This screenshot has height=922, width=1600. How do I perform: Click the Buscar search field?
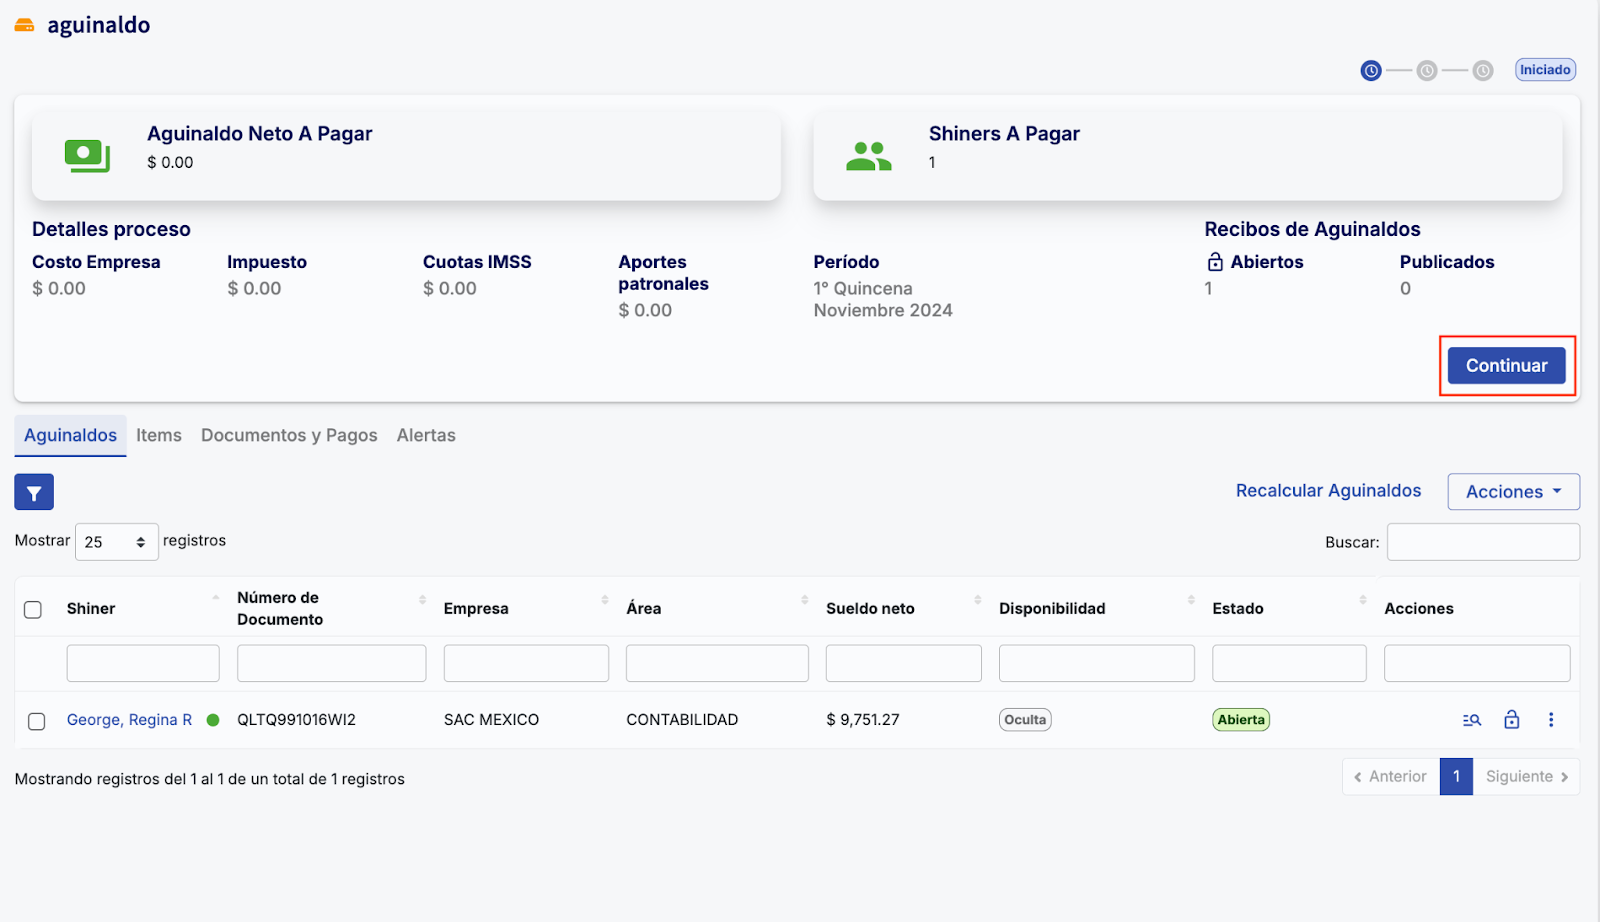click(x=1482, y=542)
